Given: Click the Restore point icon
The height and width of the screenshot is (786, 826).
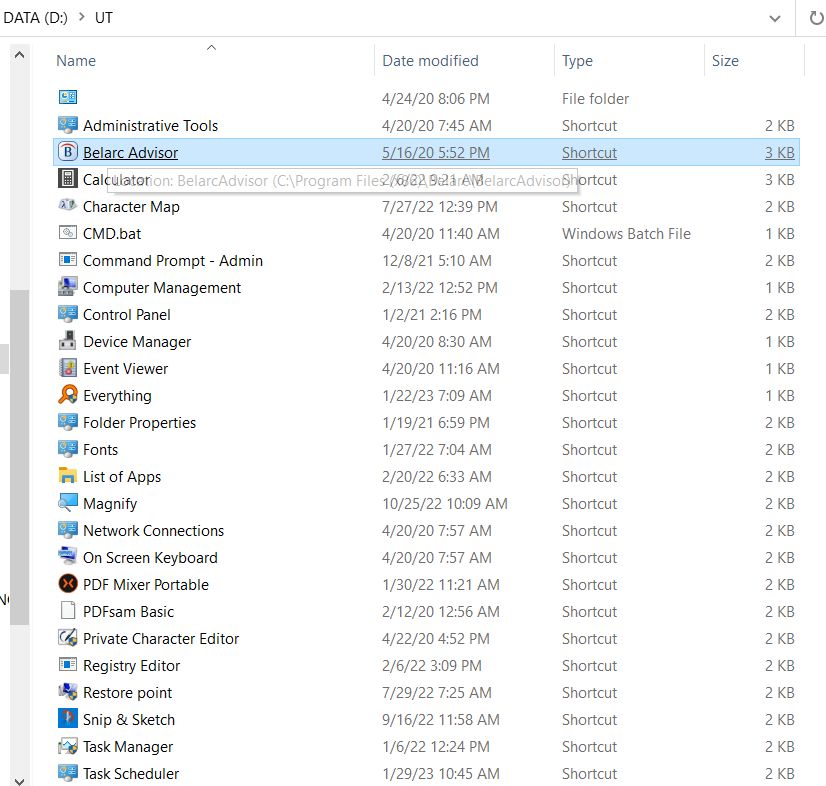Looking at the screenshot, I should click(67, 692).
